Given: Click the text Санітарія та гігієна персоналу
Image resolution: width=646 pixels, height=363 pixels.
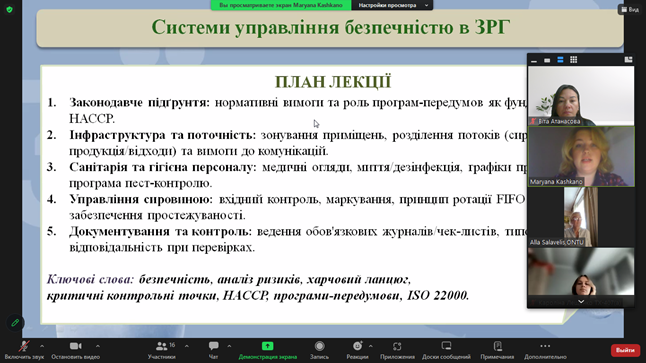Looking at the screenshot, I should click(x=163, y=167).
